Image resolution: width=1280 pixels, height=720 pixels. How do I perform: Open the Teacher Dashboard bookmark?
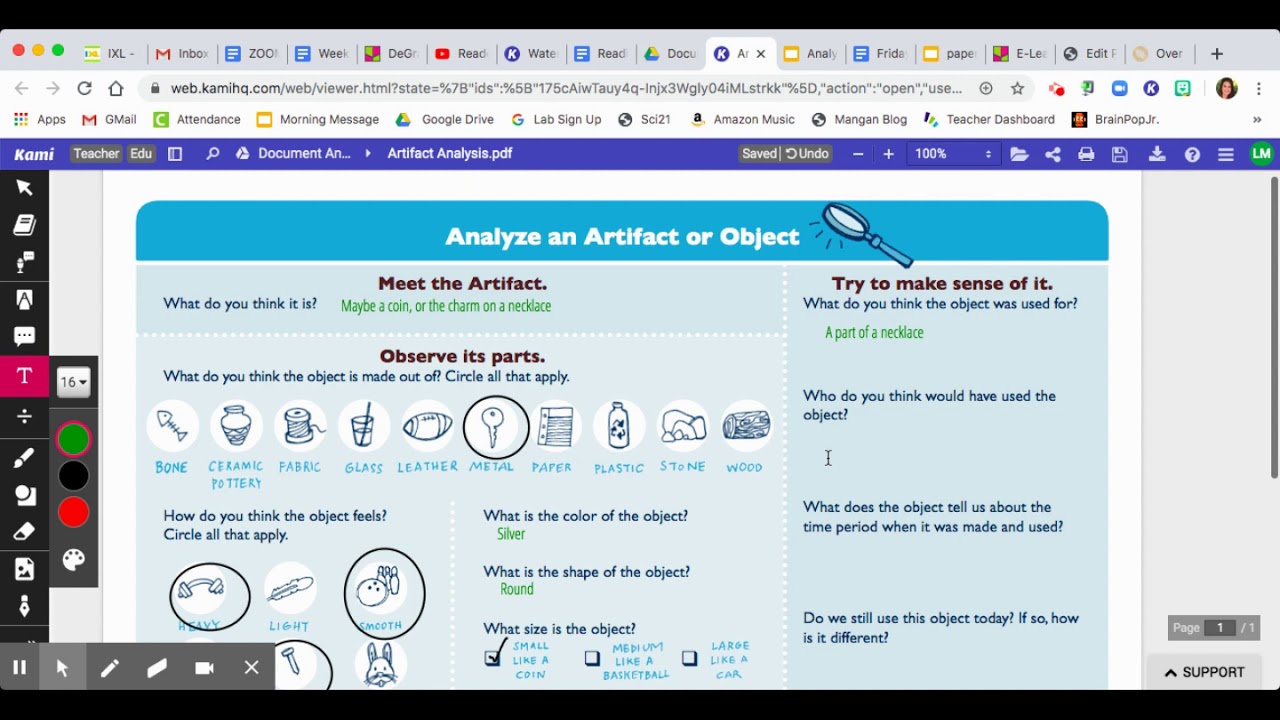989,119
